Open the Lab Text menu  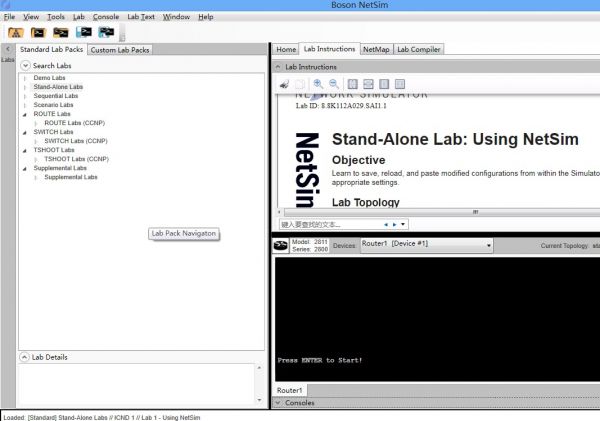141,17
